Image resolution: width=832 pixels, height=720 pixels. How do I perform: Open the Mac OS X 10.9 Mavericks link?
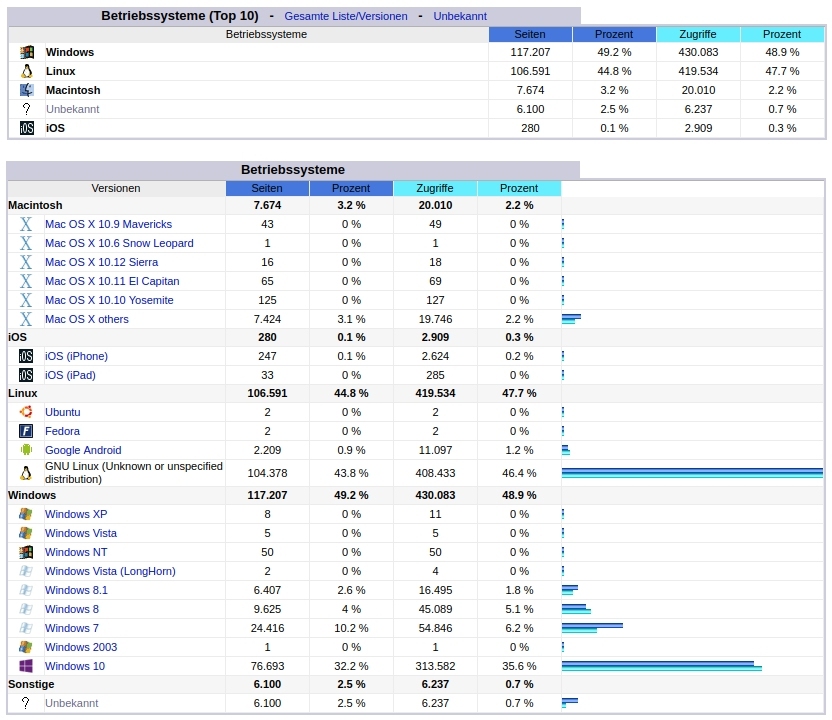pyautogui.click(x=108, y=224)
